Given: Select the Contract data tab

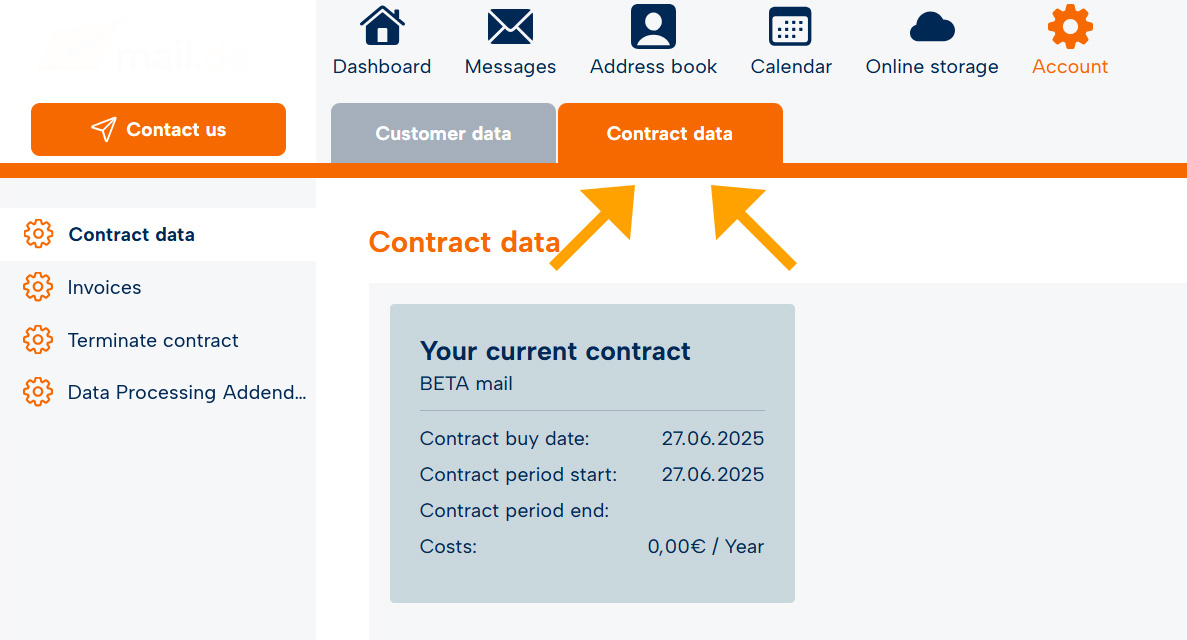Looking at the screenshot, I should [x=670, y=133].
